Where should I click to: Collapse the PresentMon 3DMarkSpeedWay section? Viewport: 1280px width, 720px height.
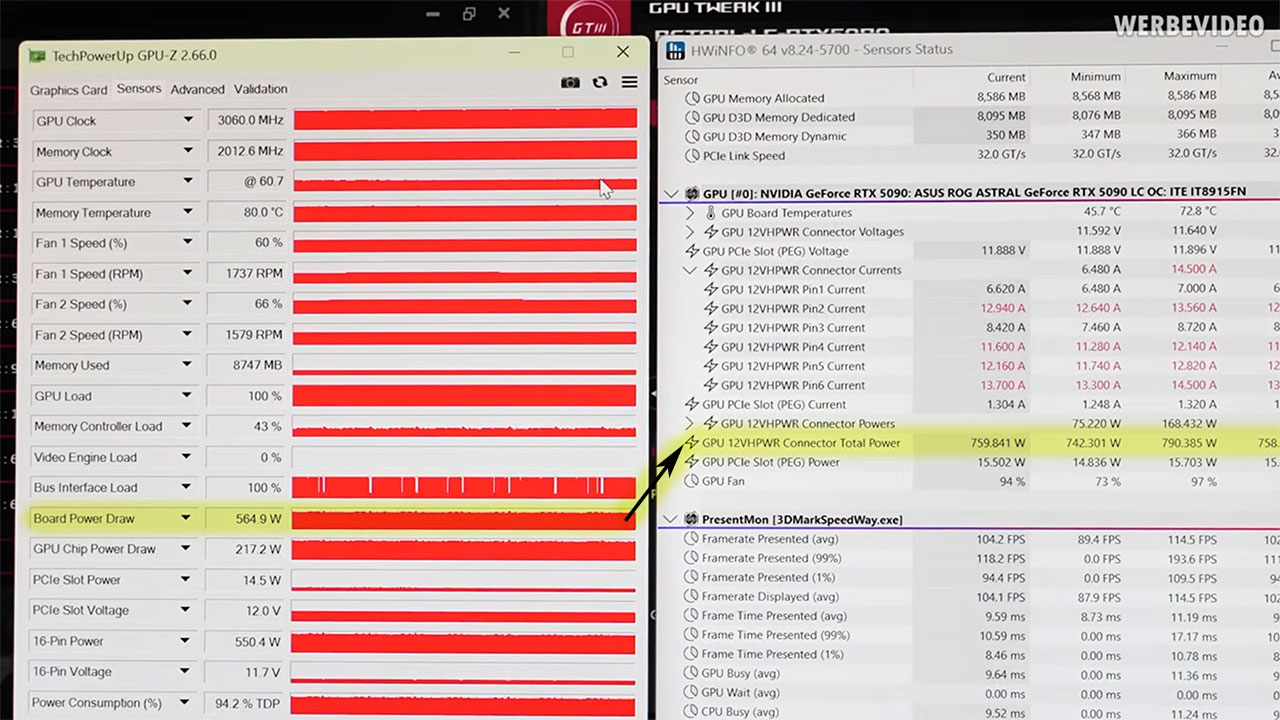point(672,520)
